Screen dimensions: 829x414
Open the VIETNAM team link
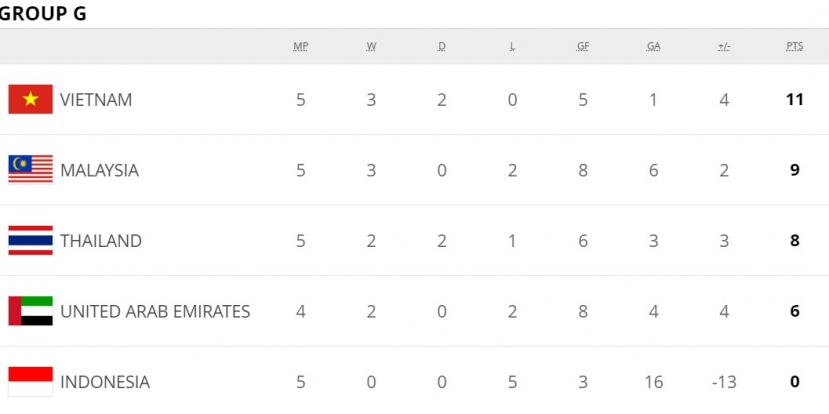tap(96, 100)
